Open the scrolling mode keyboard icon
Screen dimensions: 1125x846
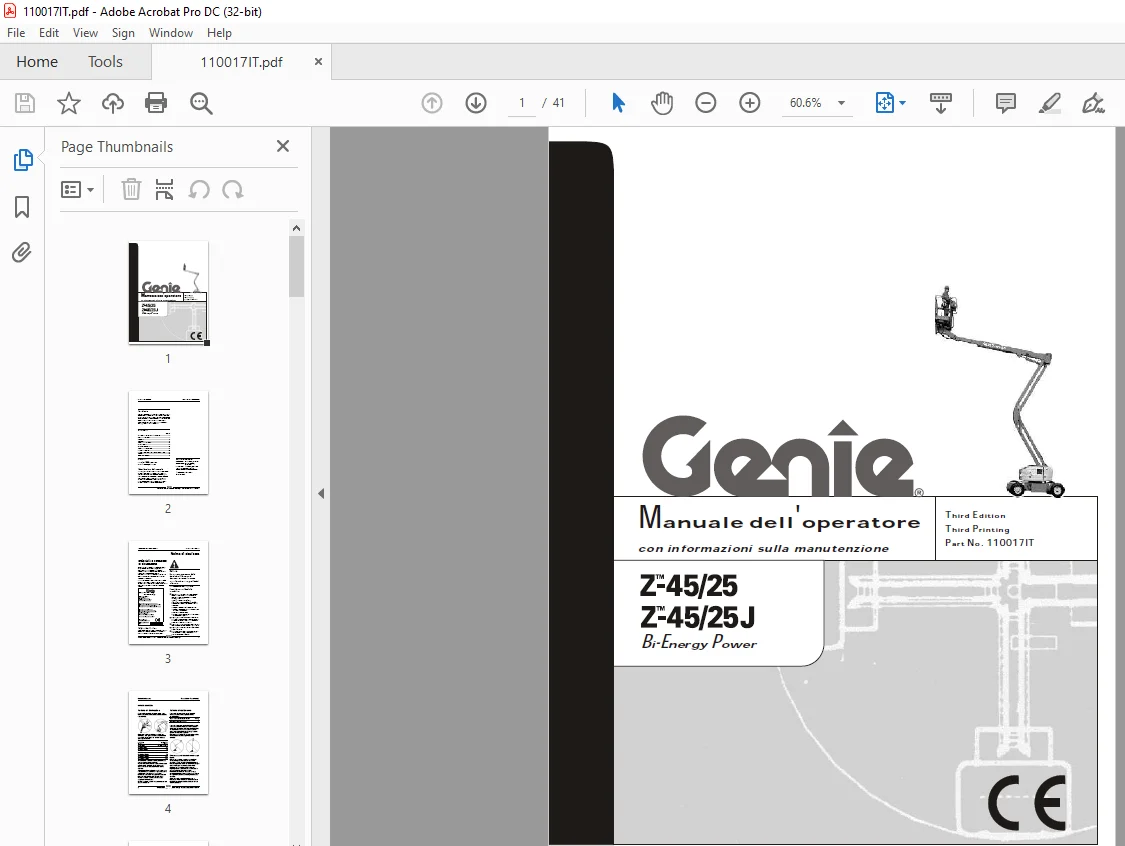(941, 103)
